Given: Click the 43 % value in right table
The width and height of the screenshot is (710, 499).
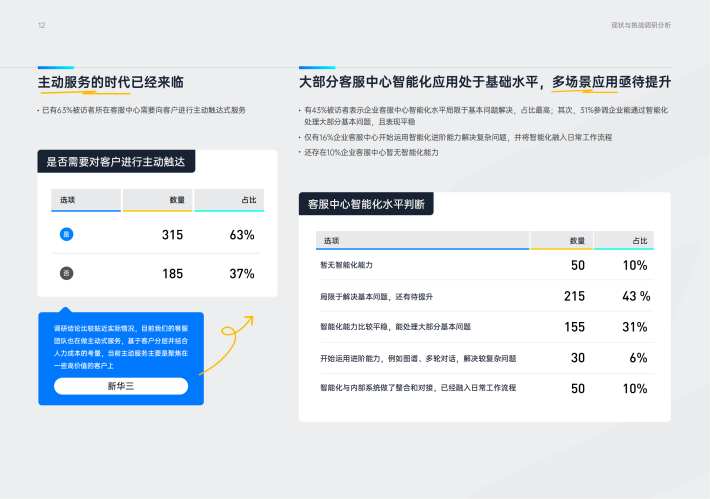Looking at the screenshot, I should coord(636,296).
